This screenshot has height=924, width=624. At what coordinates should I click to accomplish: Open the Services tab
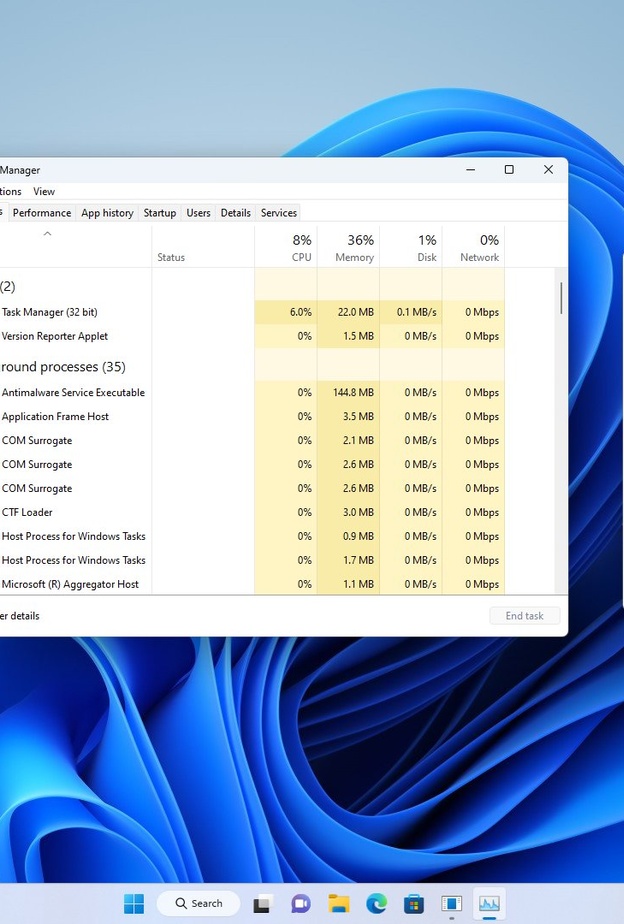(x=278, y=213)
